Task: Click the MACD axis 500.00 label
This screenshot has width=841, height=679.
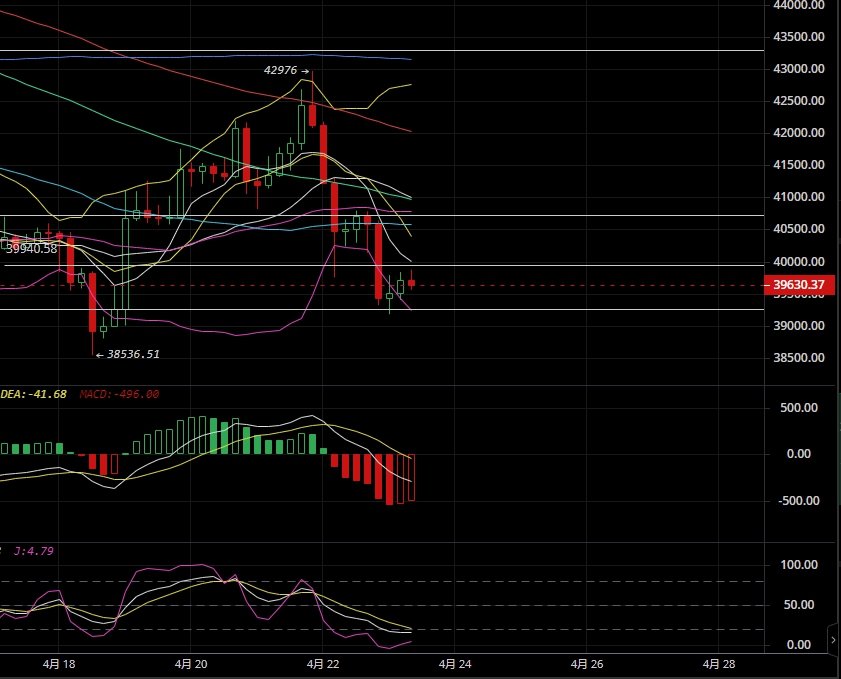Action: coord(799,408)
